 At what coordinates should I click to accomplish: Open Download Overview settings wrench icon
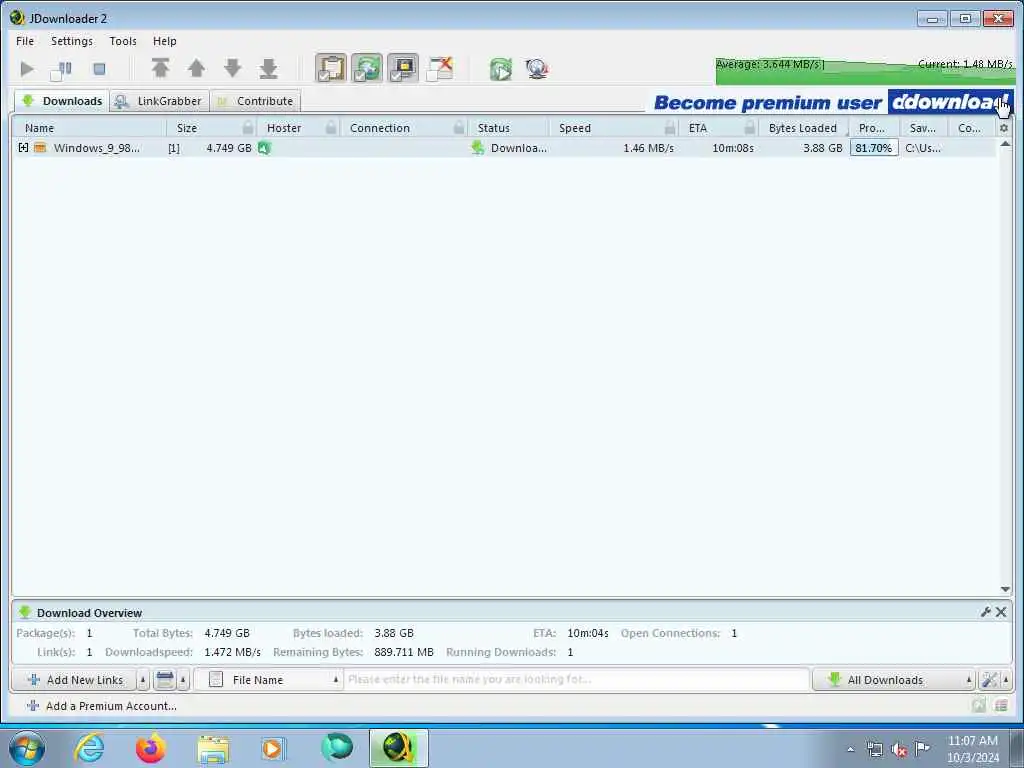[x=985, y=612]
